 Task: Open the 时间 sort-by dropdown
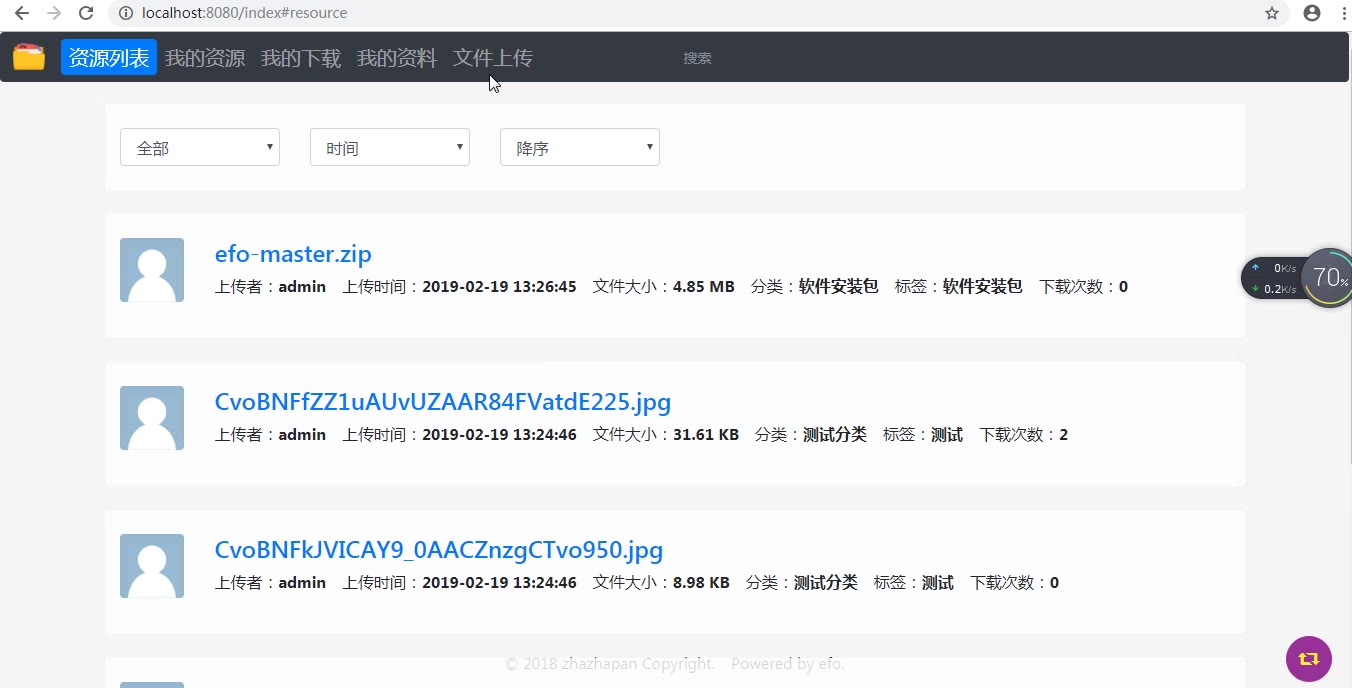click(390, 147)
